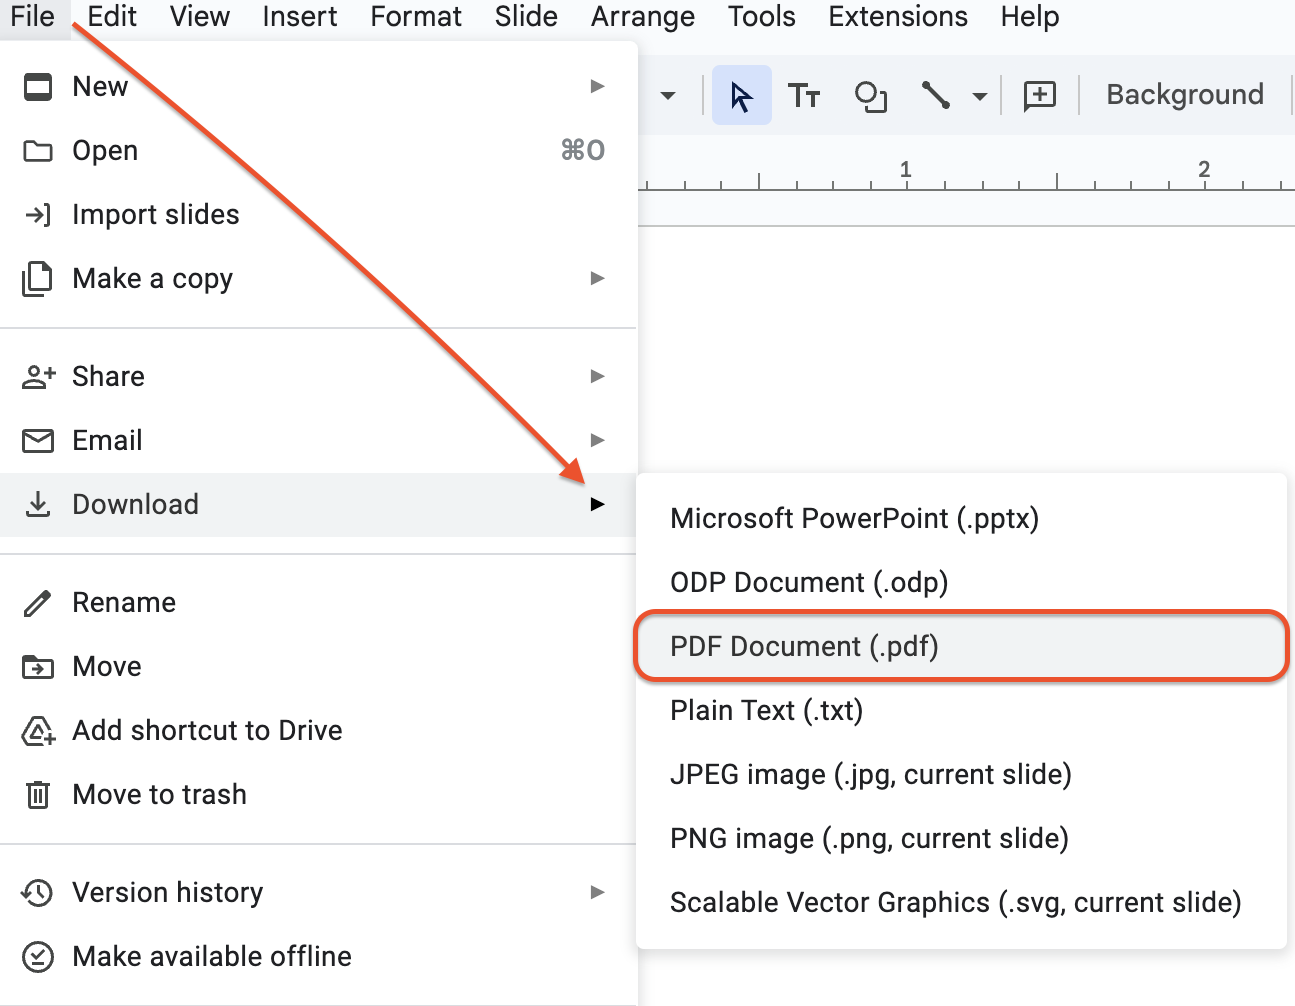Click the Rename pencil icon
Viewport: 1295px width, 1006px height.
[x=38, y=603]
